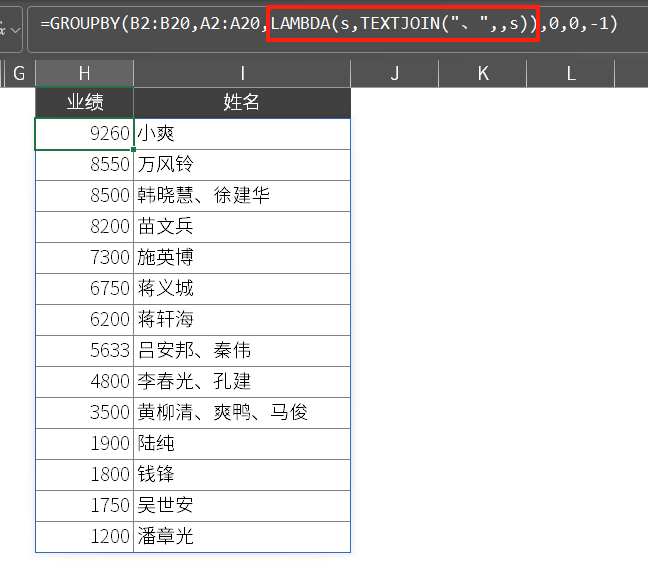Select column K header
The height and width of the screenshot is (574, 648).
(x=483, y=74)
